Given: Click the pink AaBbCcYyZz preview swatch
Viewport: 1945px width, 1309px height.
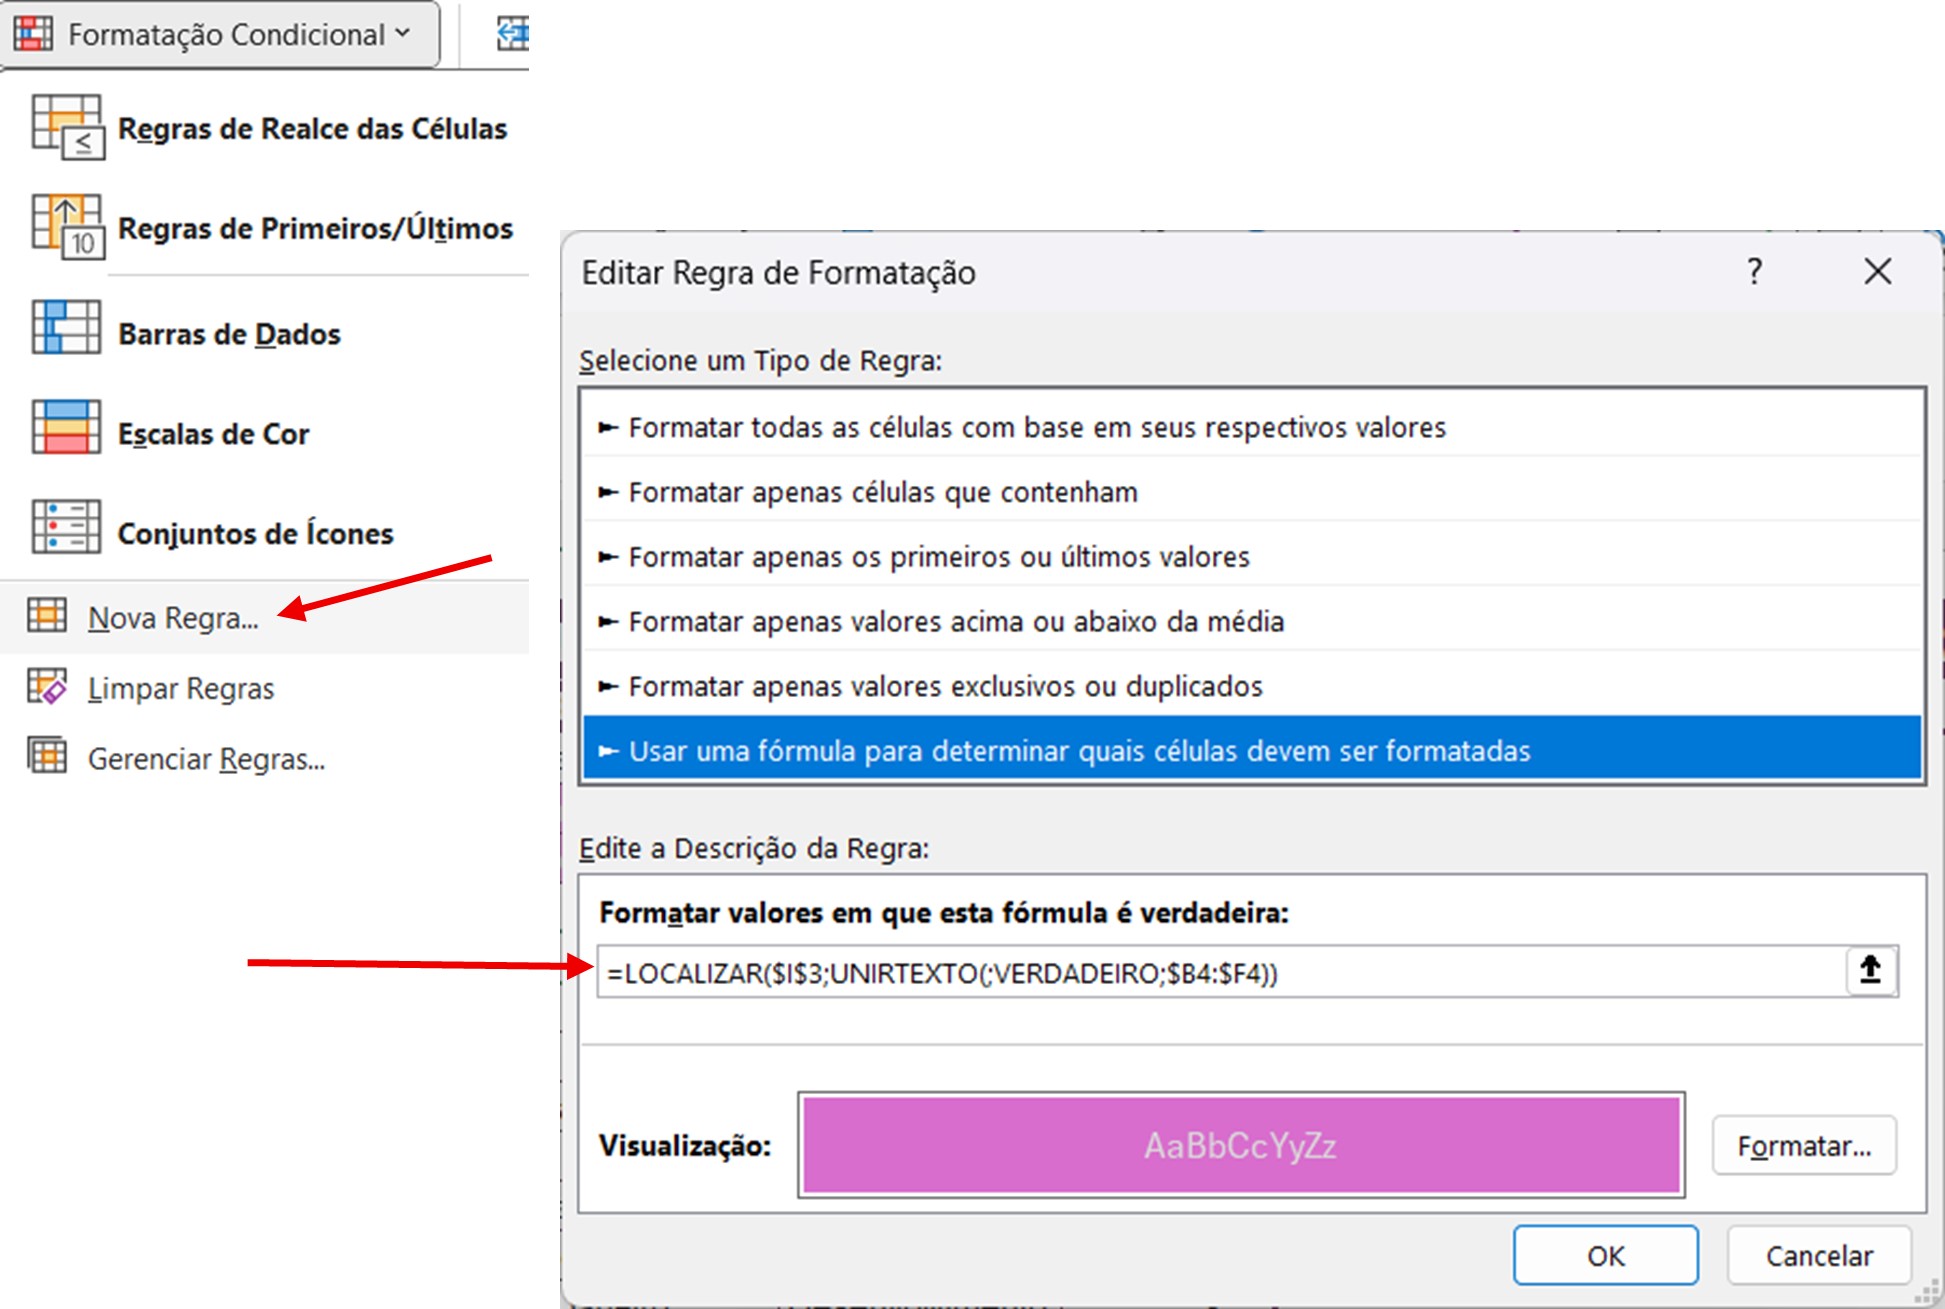Looking at the screenshot, I should pos(1240,1145).
